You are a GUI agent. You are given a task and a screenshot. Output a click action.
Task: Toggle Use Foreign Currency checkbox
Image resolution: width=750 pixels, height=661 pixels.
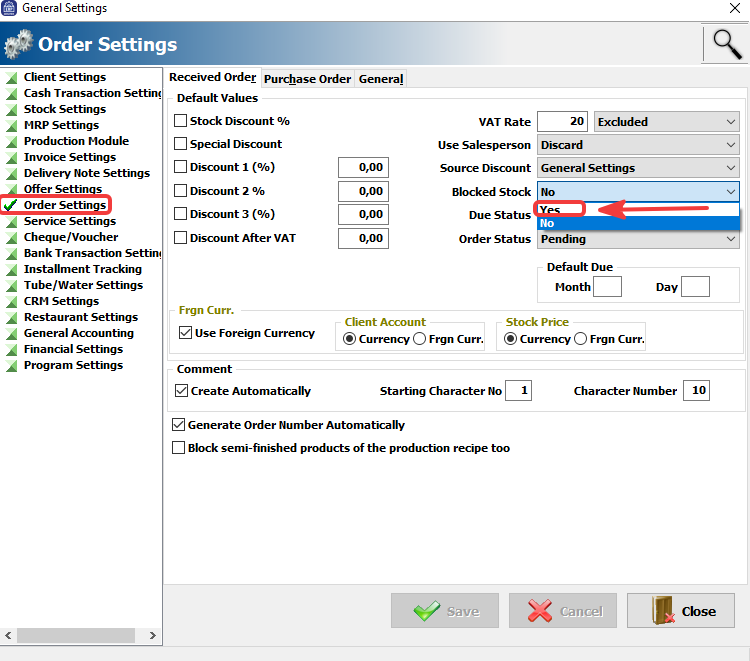pos(186,332)
